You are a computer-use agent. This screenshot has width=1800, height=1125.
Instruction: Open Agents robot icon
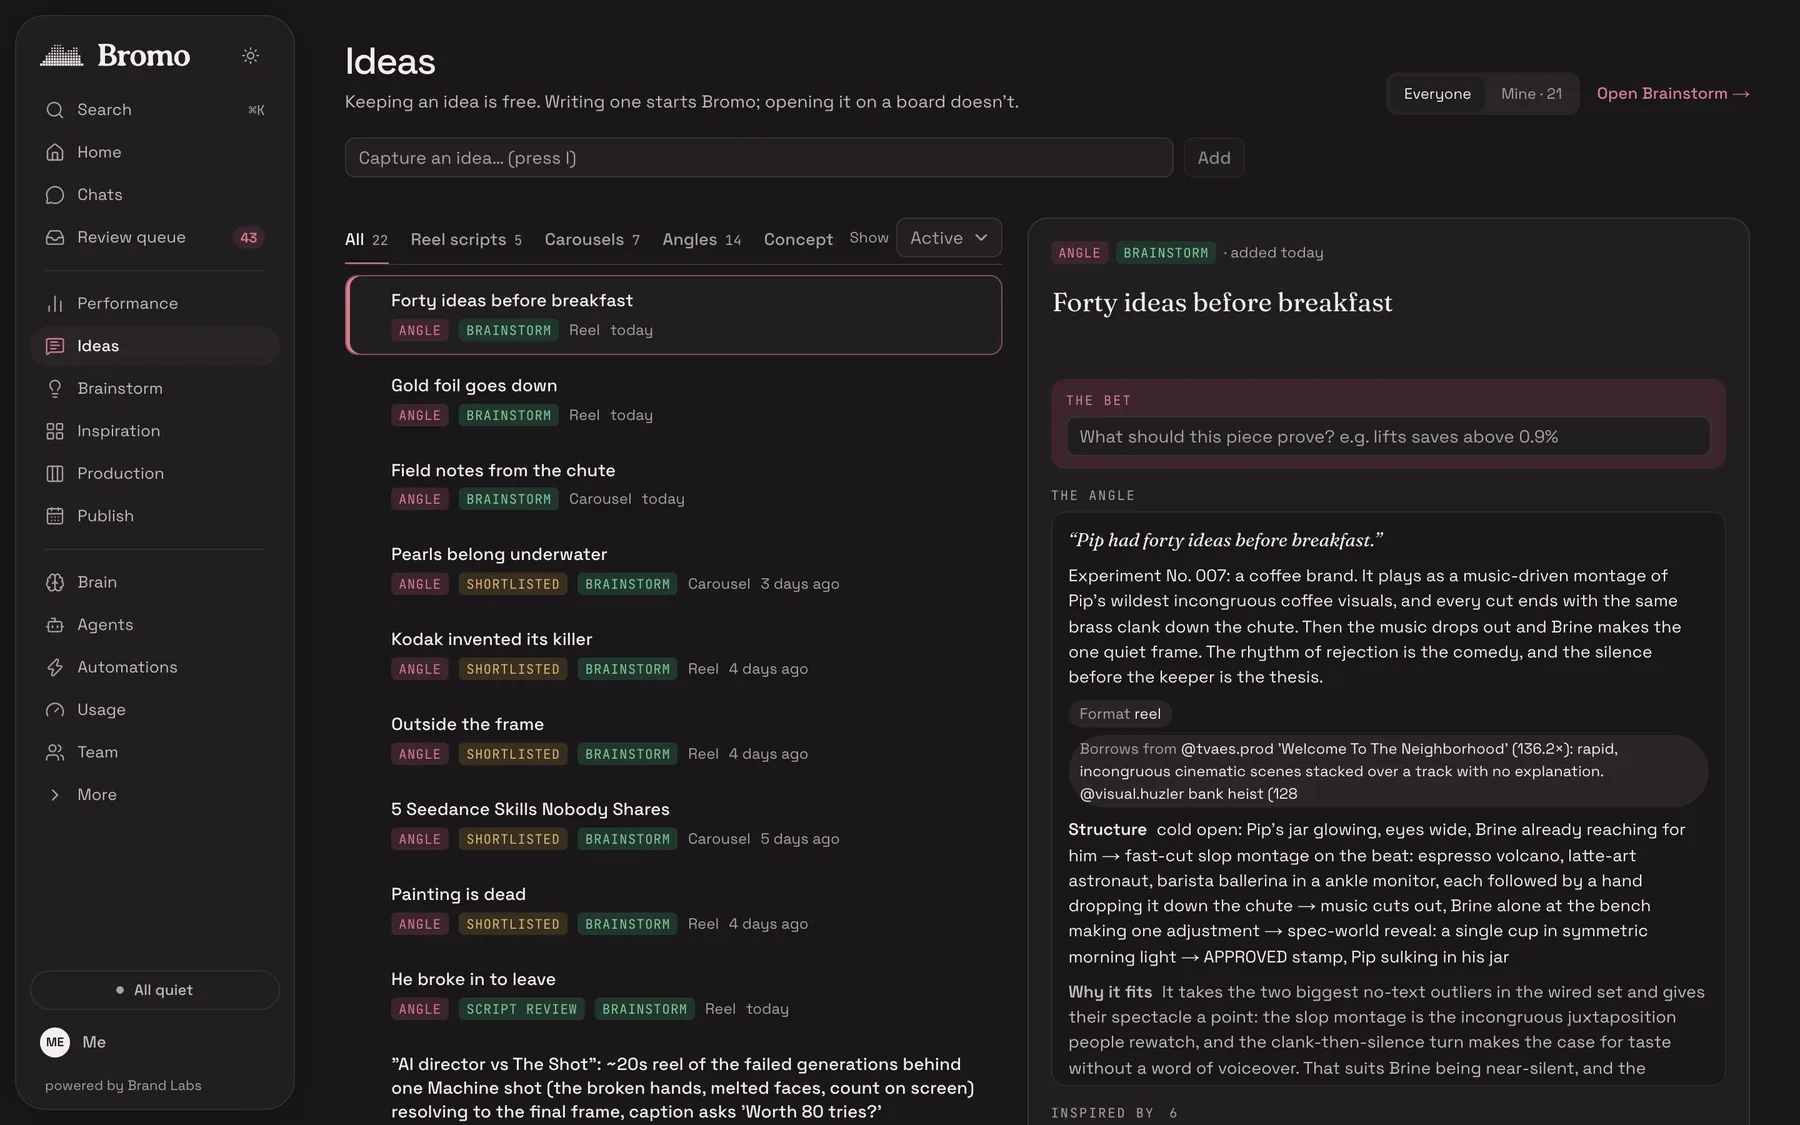pyautogui.click(x=55, y=625)
